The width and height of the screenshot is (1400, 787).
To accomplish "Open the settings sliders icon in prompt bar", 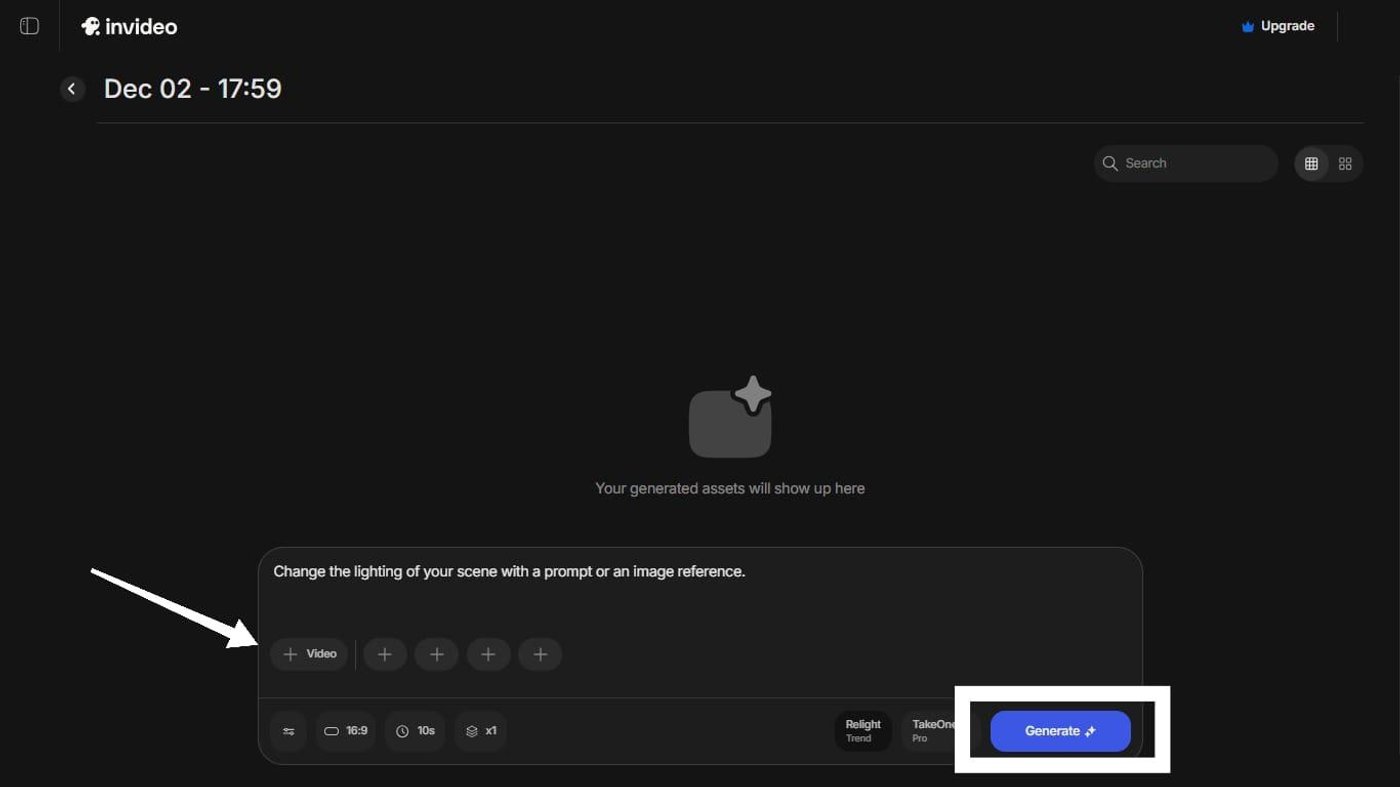I will coord(288,731).
